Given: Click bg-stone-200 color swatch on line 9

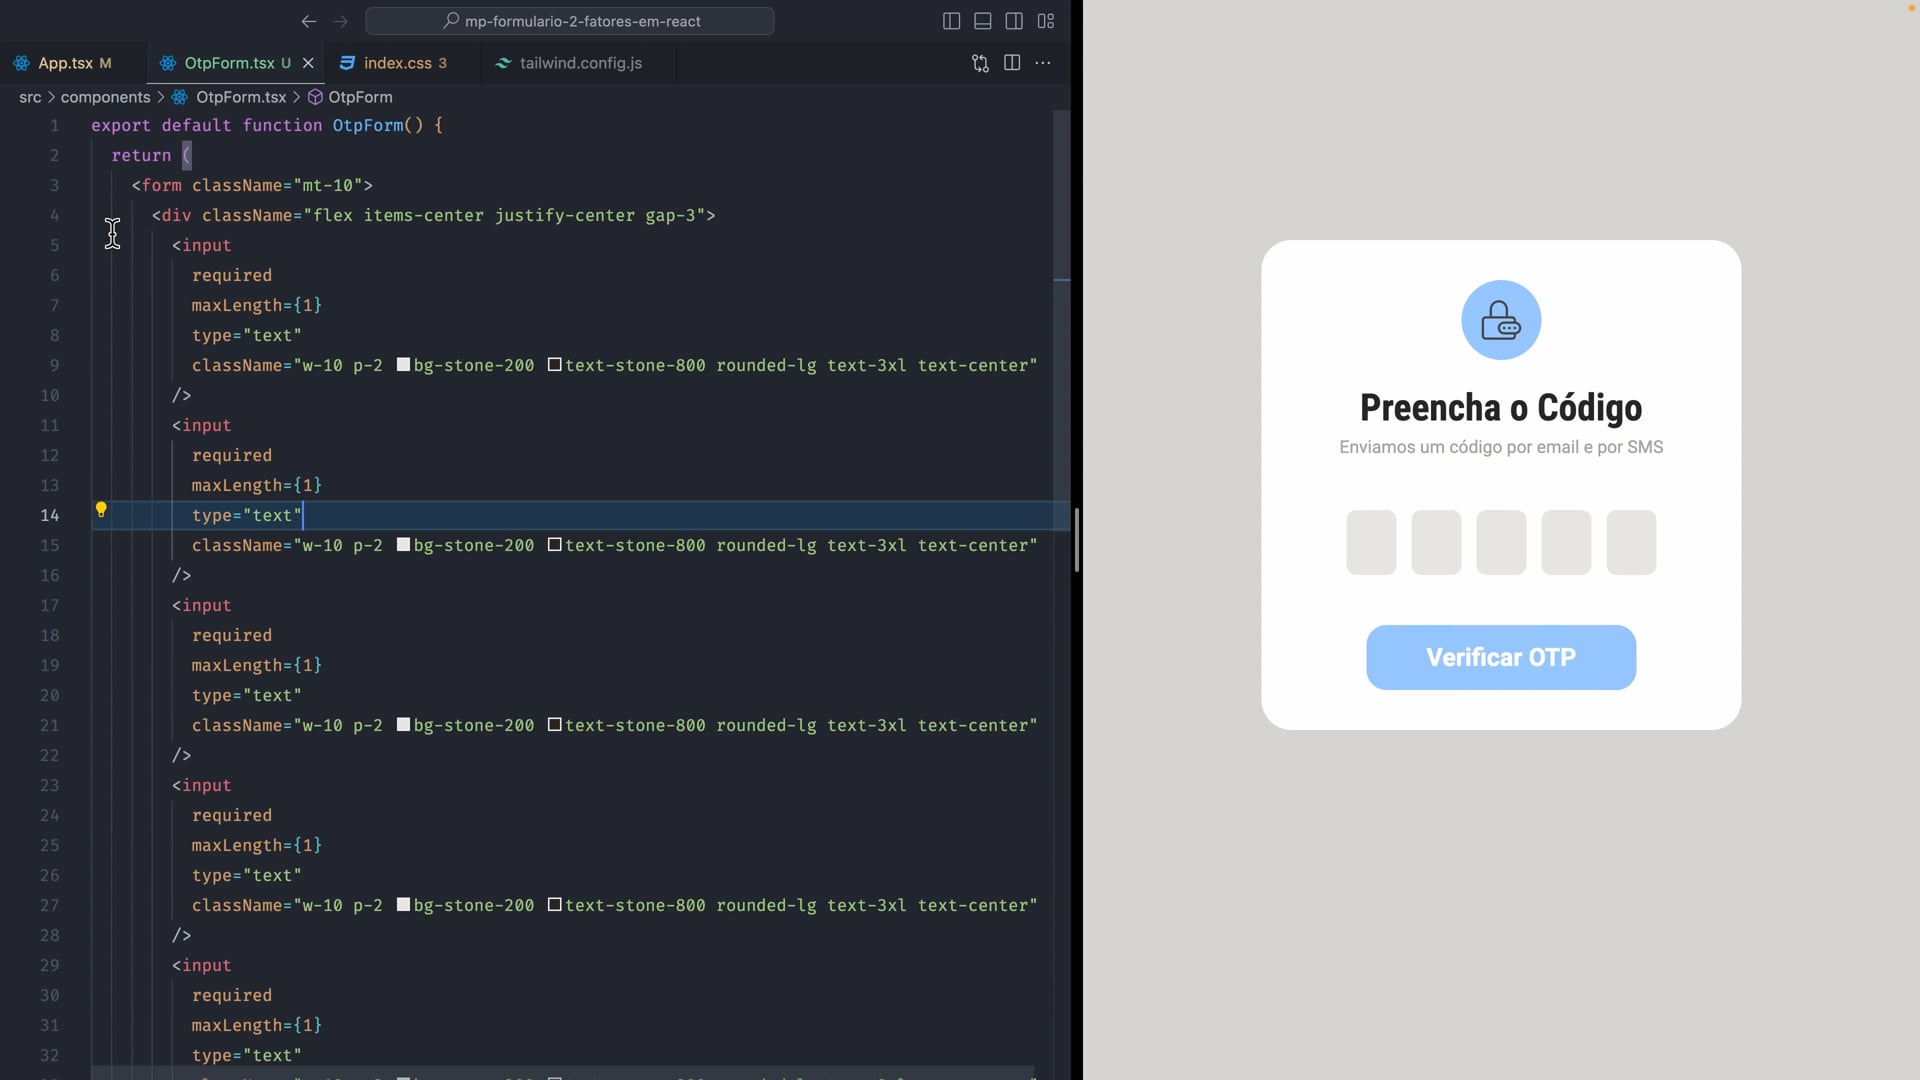Looking at the screenshot, I should click(403, 365).
